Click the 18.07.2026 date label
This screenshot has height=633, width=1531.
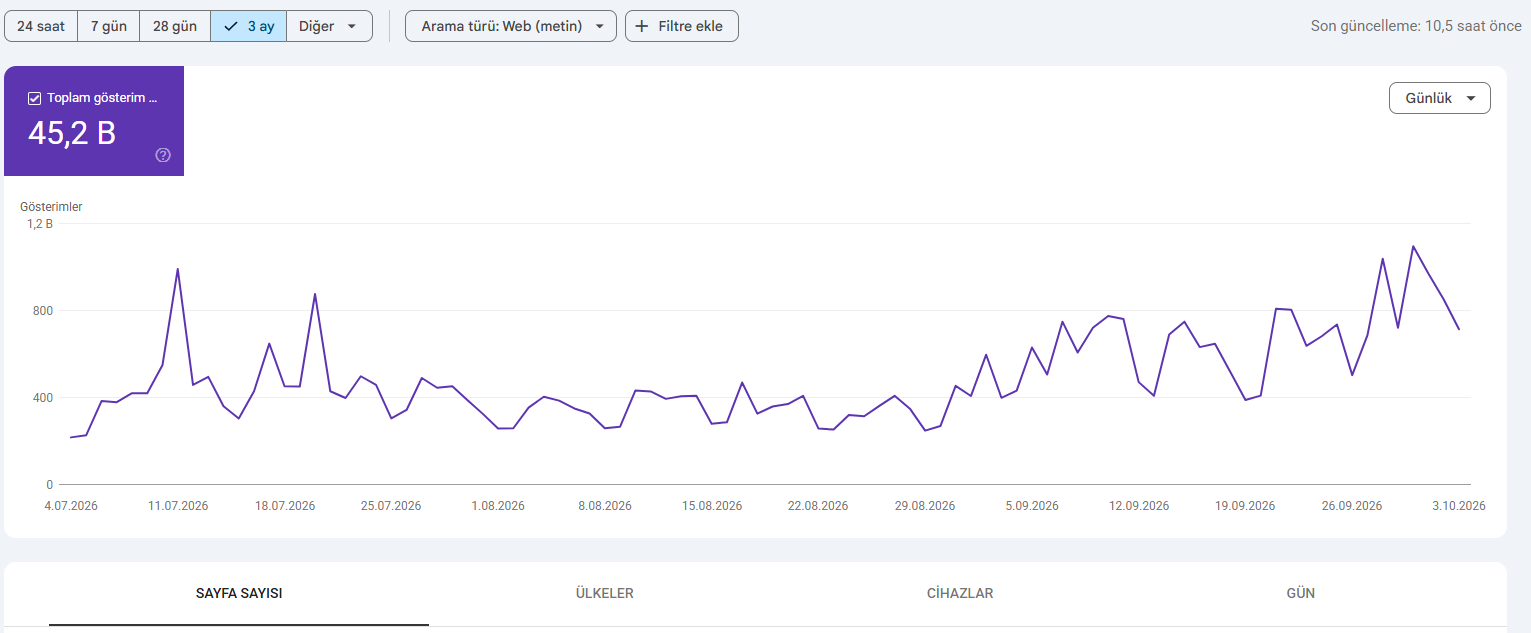point(285,506)
